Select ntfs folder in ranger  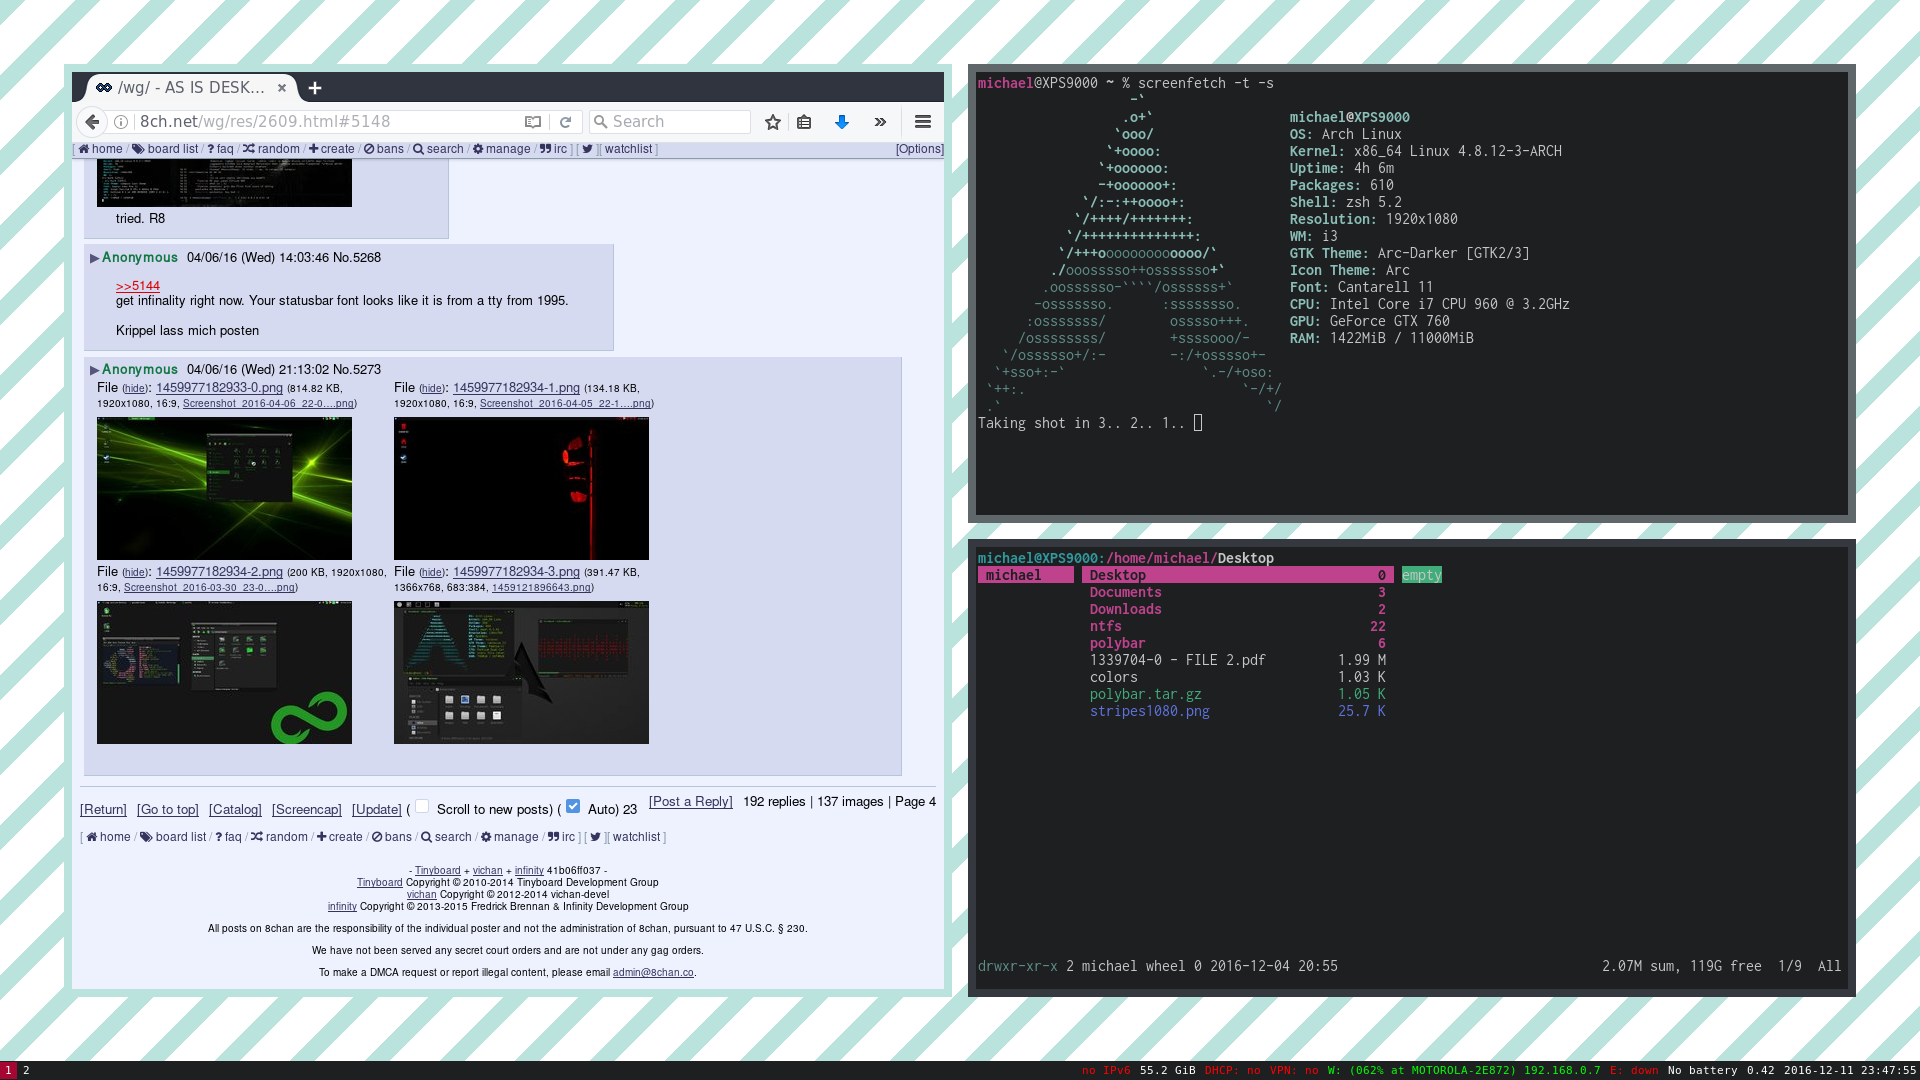click(x=1237, y=627)
